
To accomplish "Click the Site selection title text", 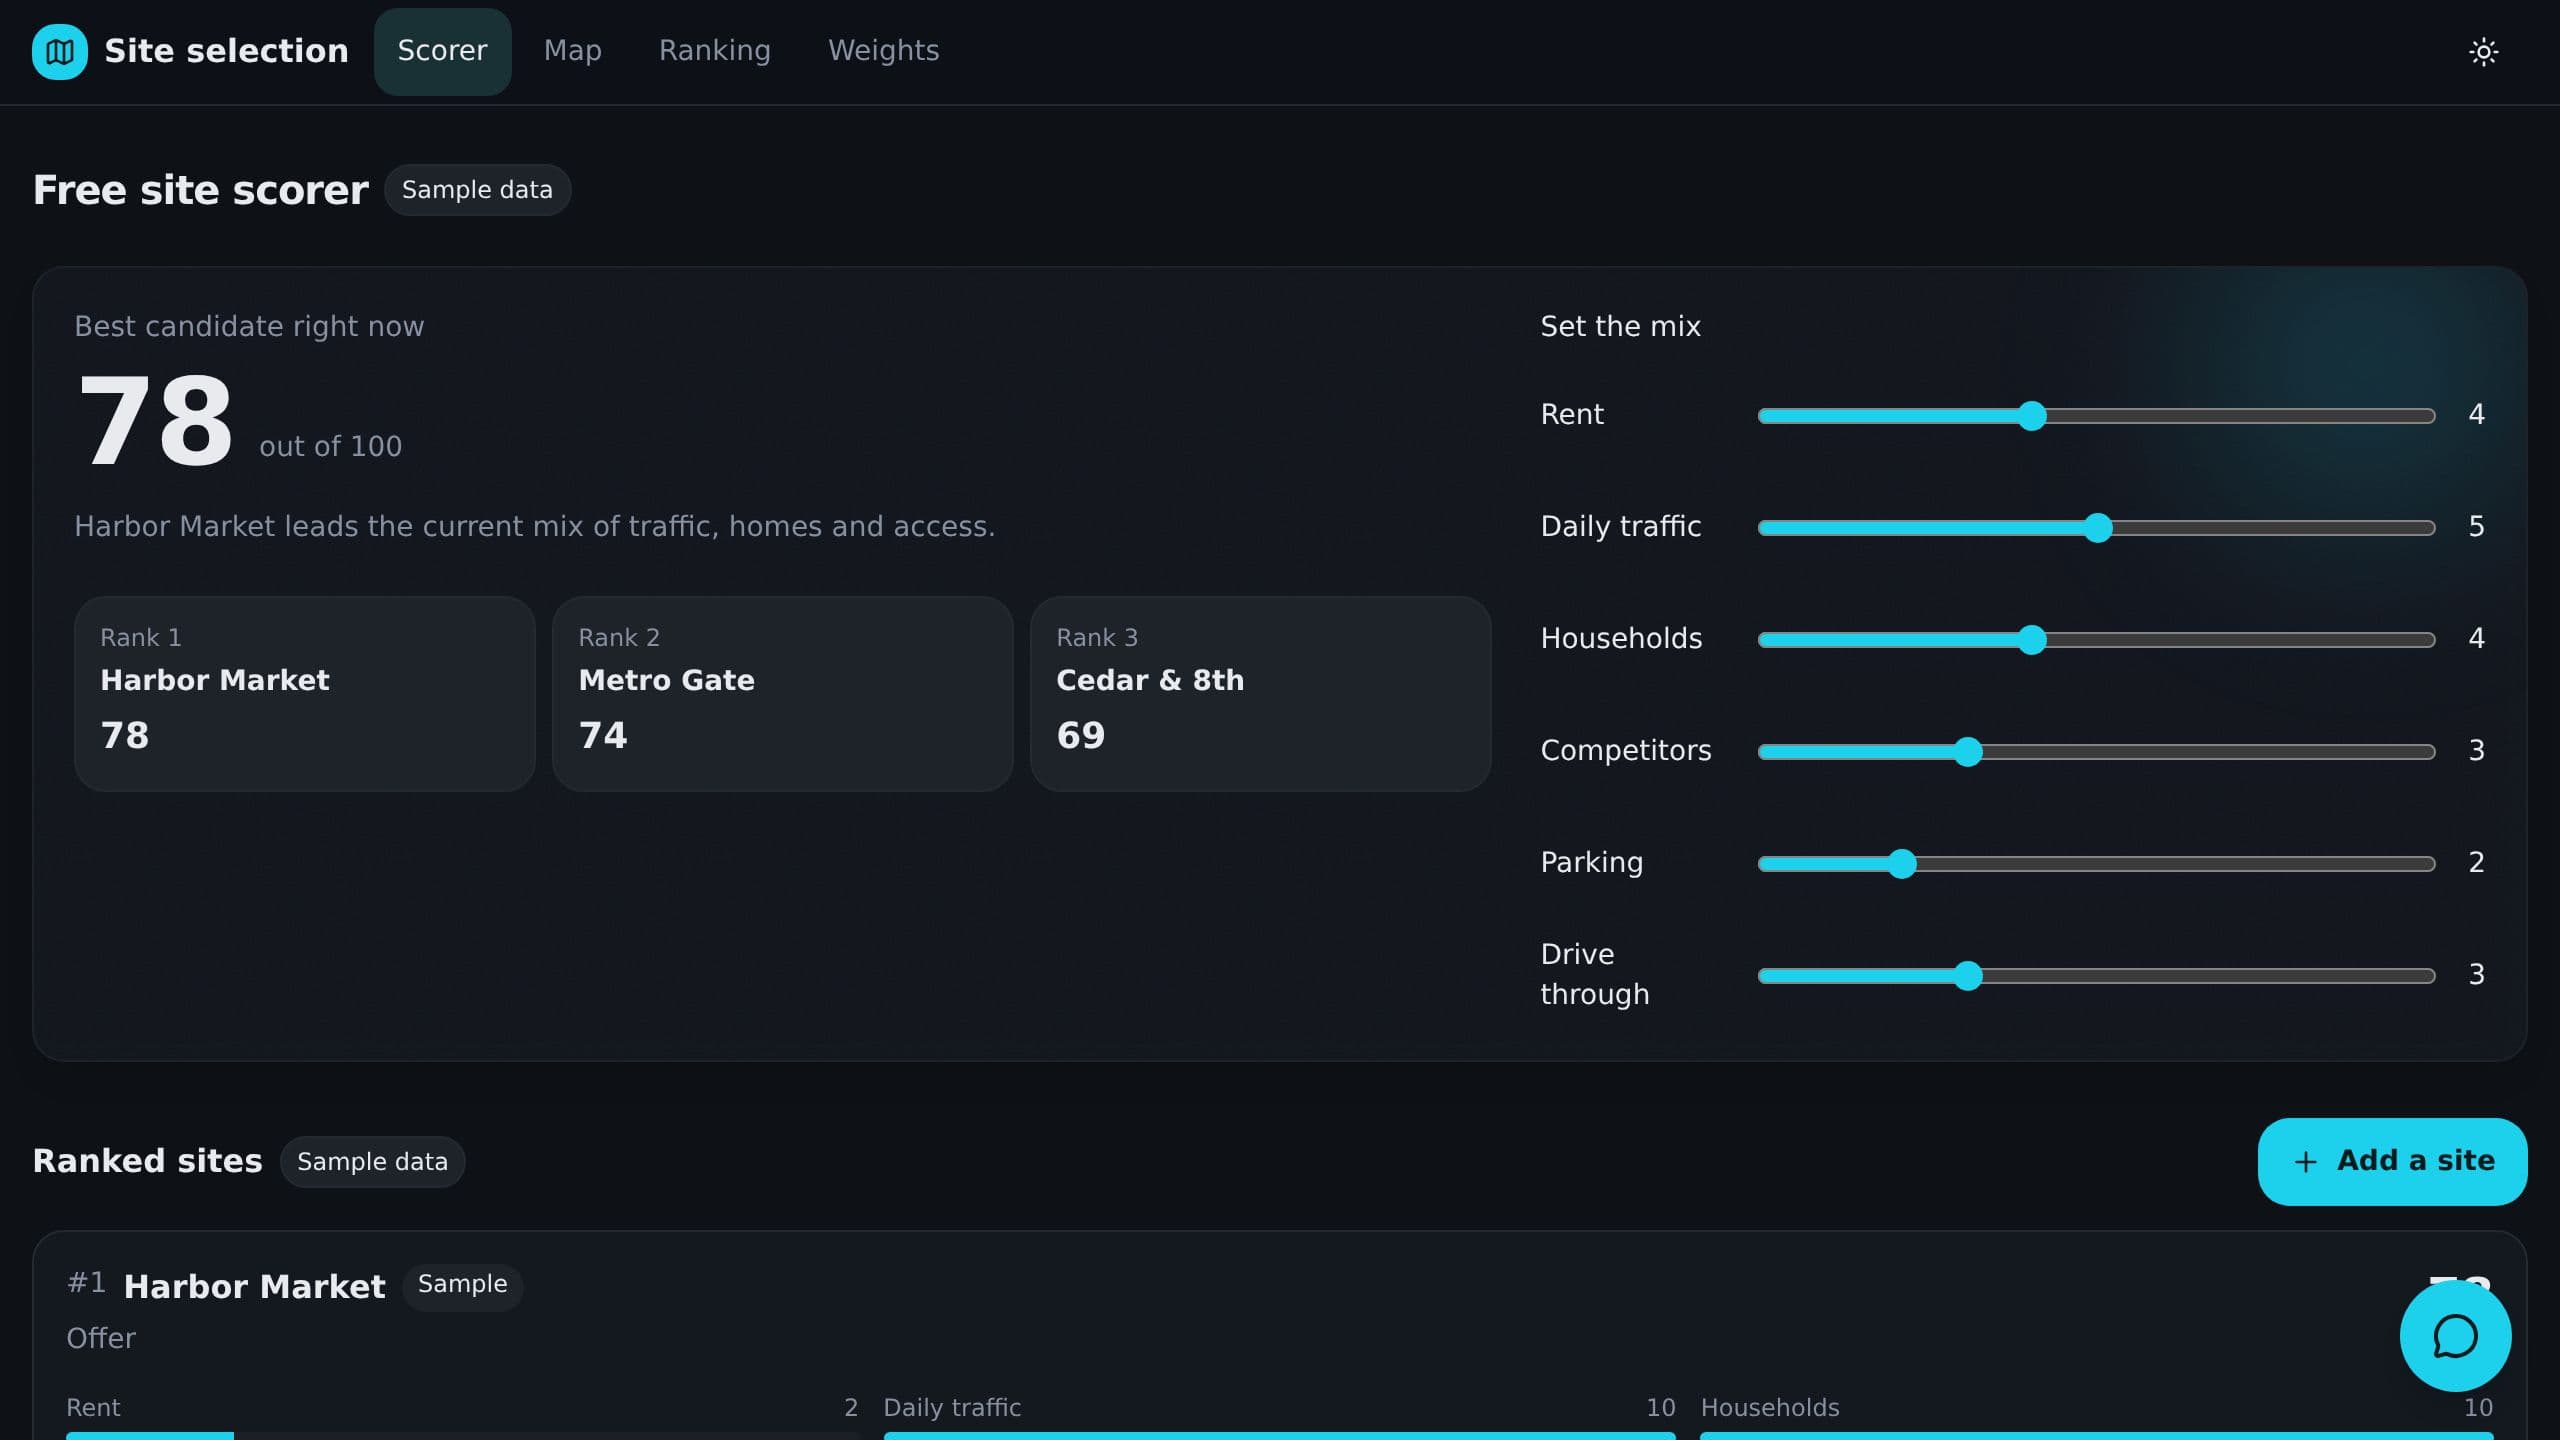I will pos(226,51).
